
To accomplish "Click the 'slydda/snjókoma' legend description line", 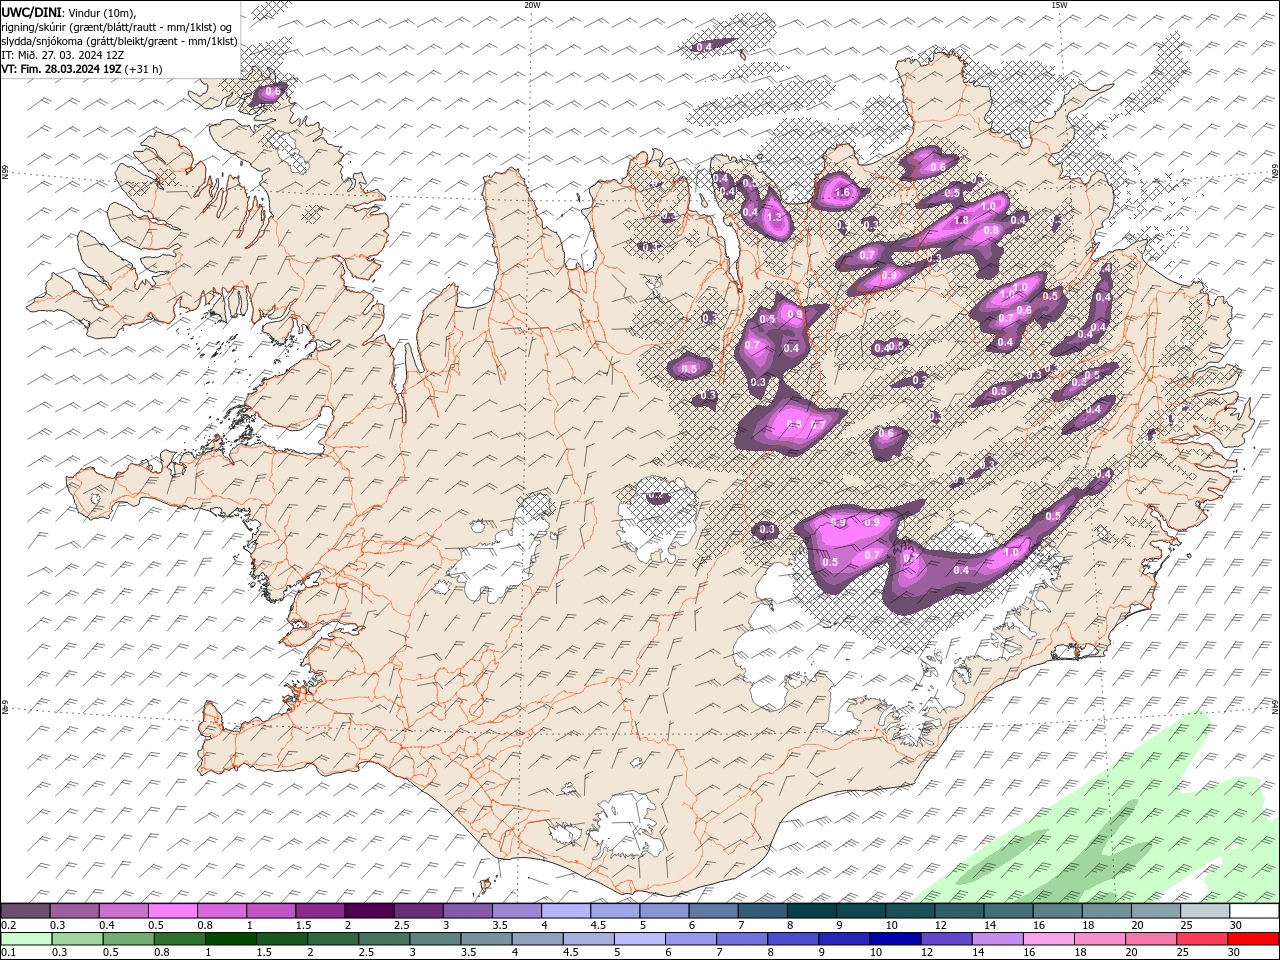I will pyautogui.click(x=120, y=41).
